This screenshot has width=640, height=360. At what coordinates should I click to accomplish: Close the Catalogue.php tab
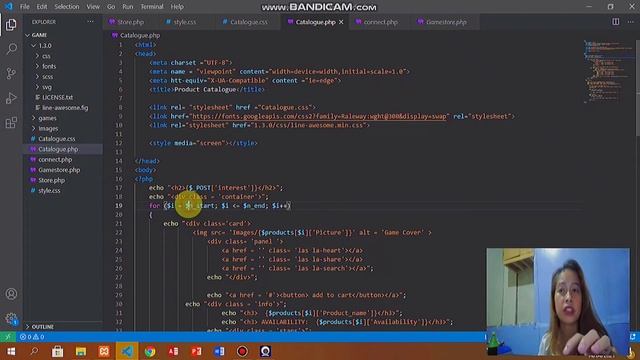(341, 22)
